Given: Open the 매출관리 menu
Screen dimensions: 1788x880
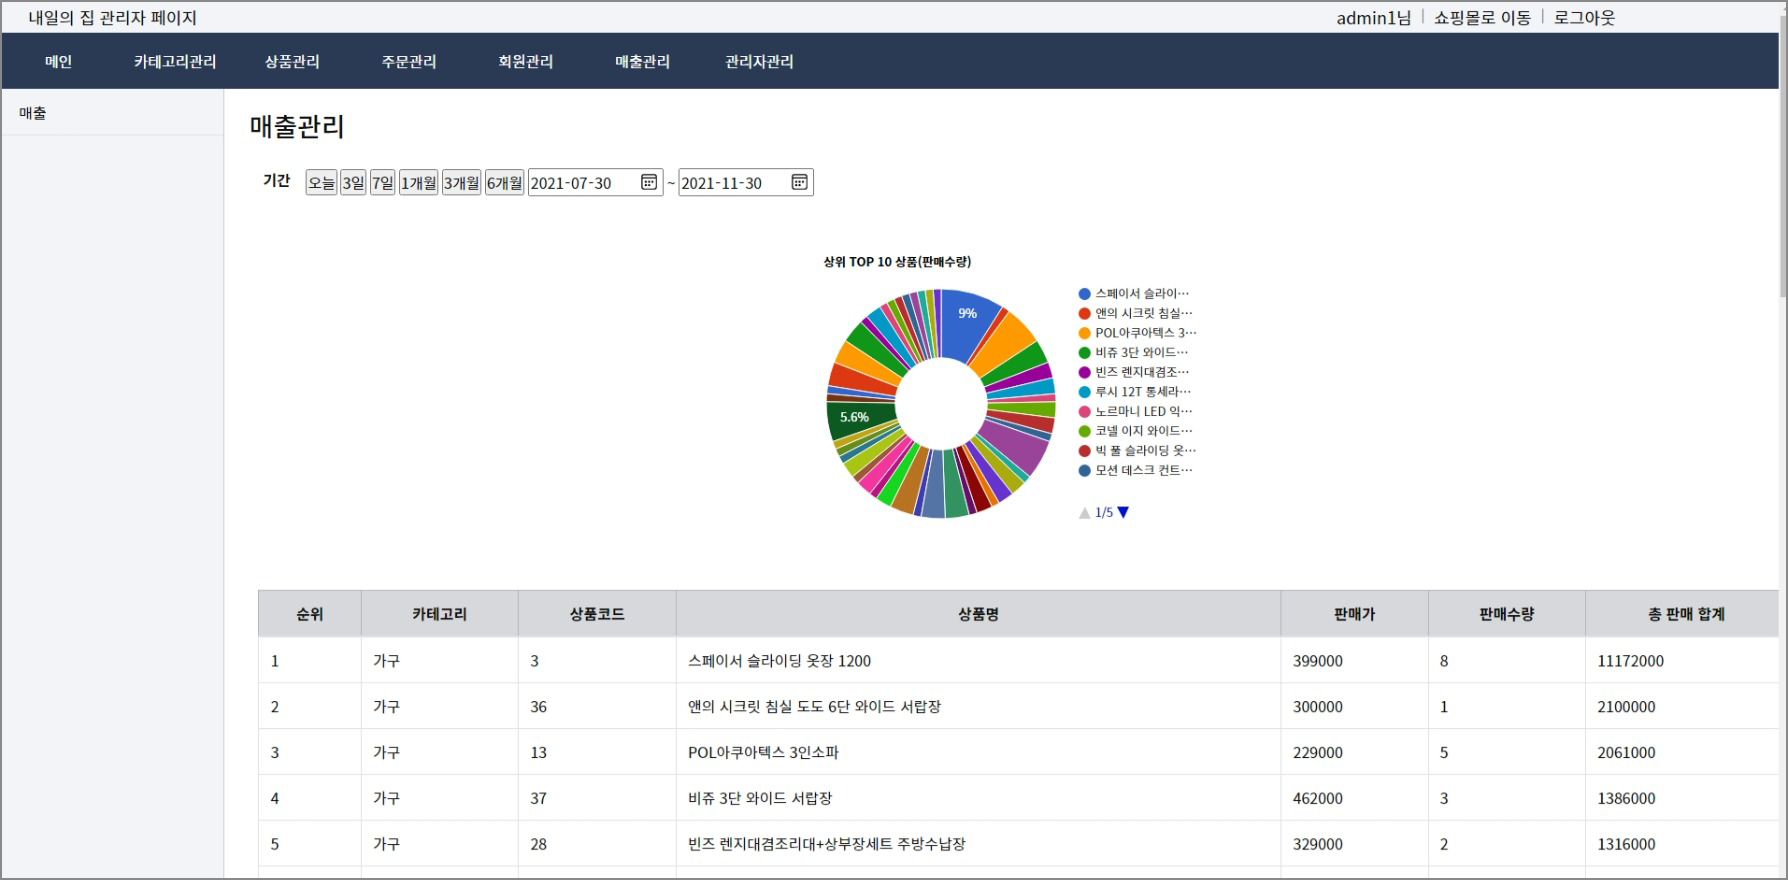Looking at the screenshot, I should click(643, 61).
